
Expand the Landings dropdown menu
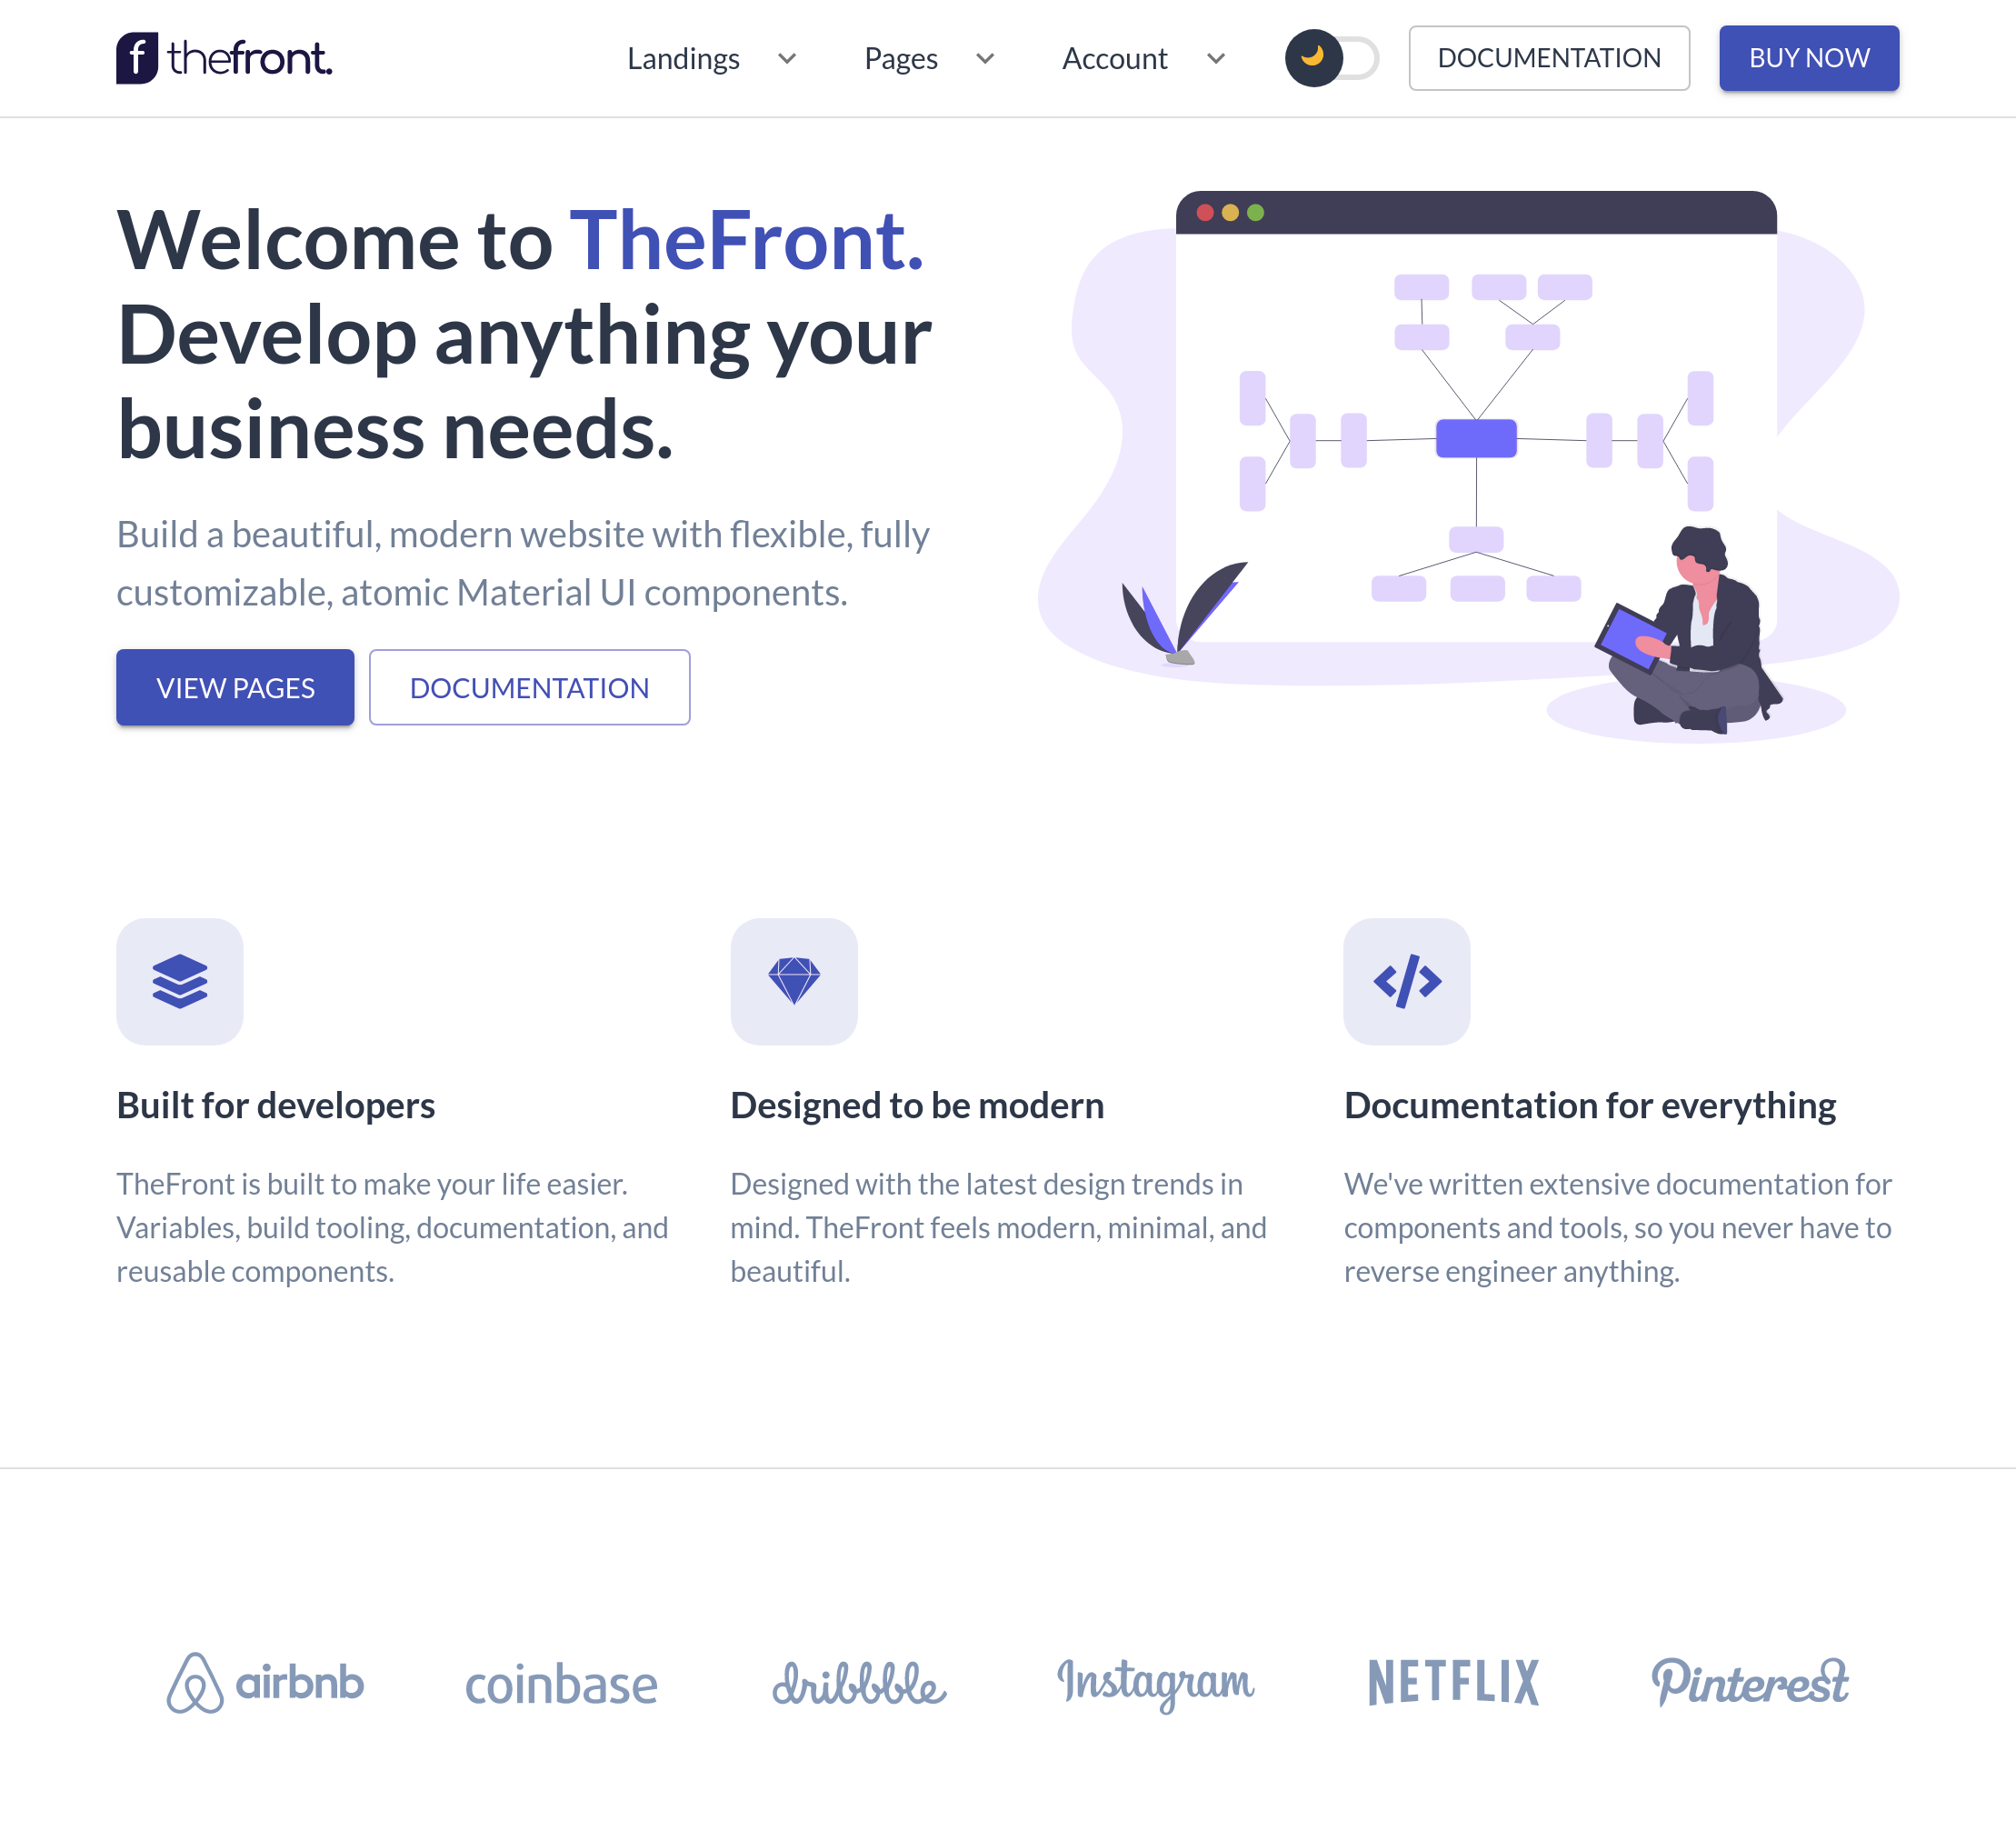coord(710,58)
